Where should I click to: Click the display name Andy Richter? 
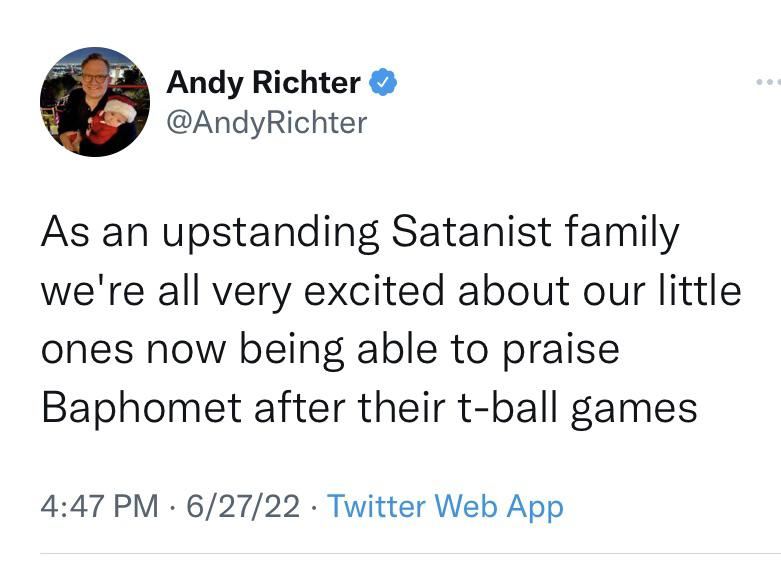[x=263, y=83]
